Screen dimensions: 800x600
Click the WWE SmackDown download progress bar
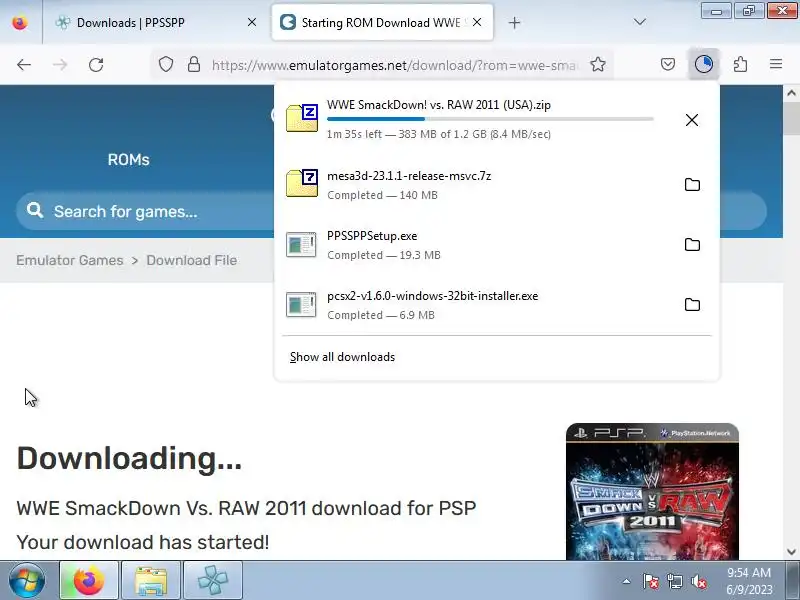coord(490,119)
